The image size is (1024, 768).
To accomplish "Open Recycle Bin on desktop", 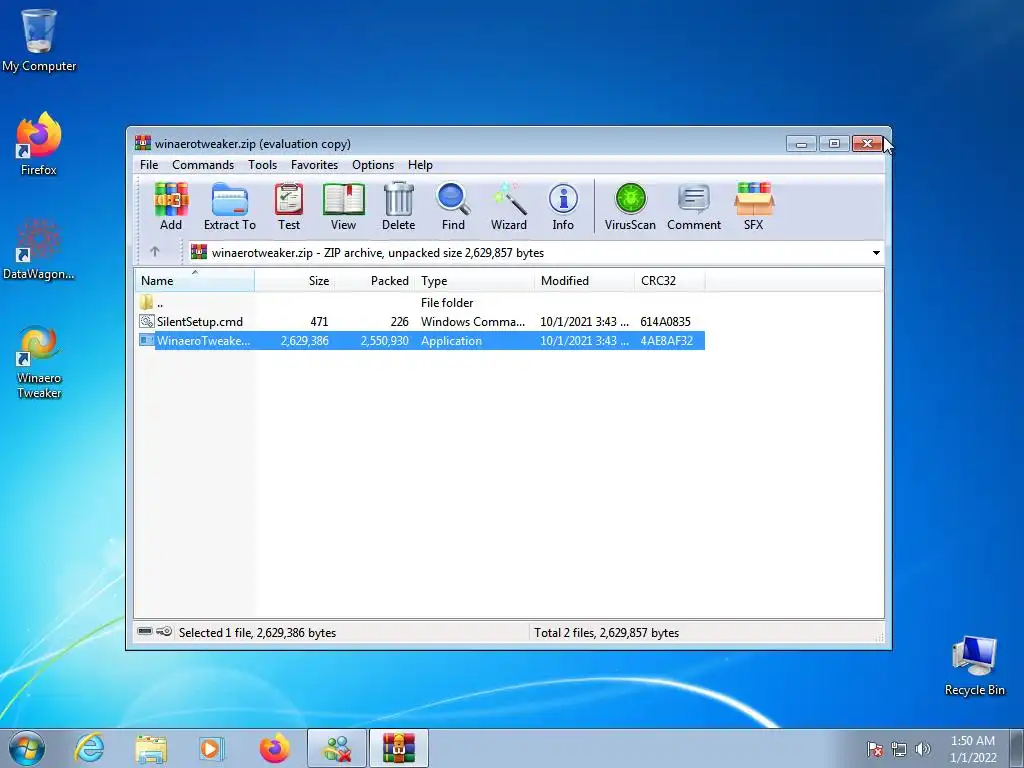I will pos(974,665).
